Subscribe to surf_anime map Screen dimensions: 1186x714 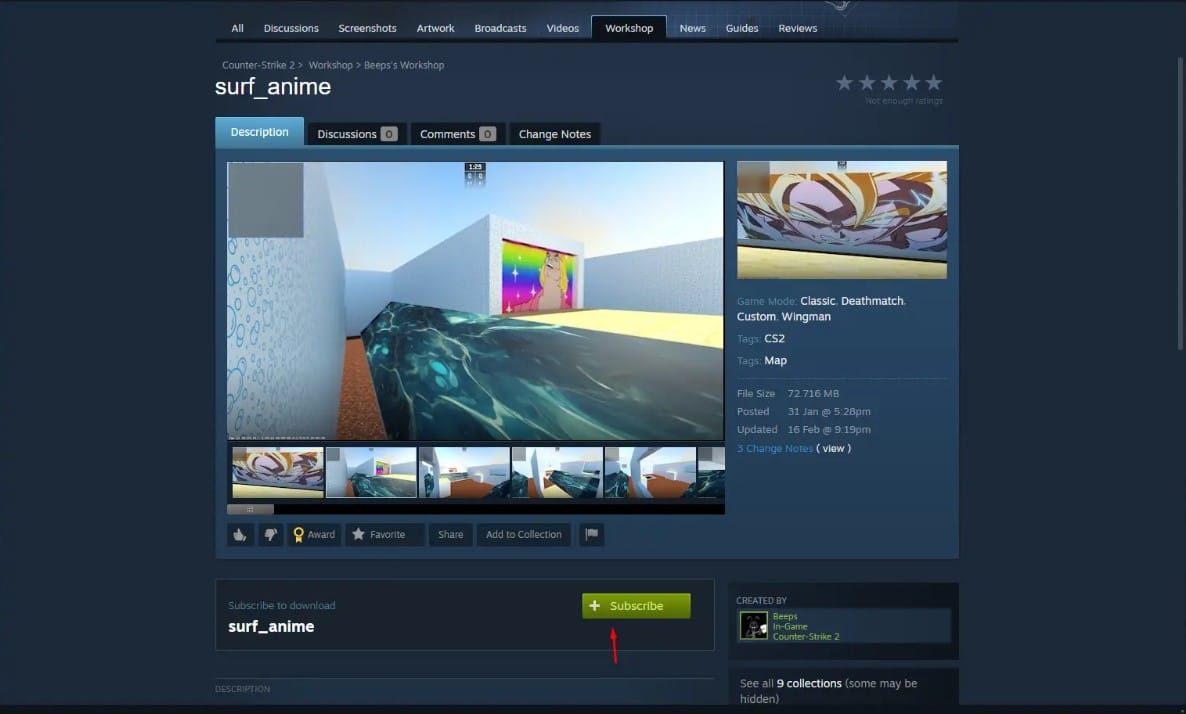point(636,606)
